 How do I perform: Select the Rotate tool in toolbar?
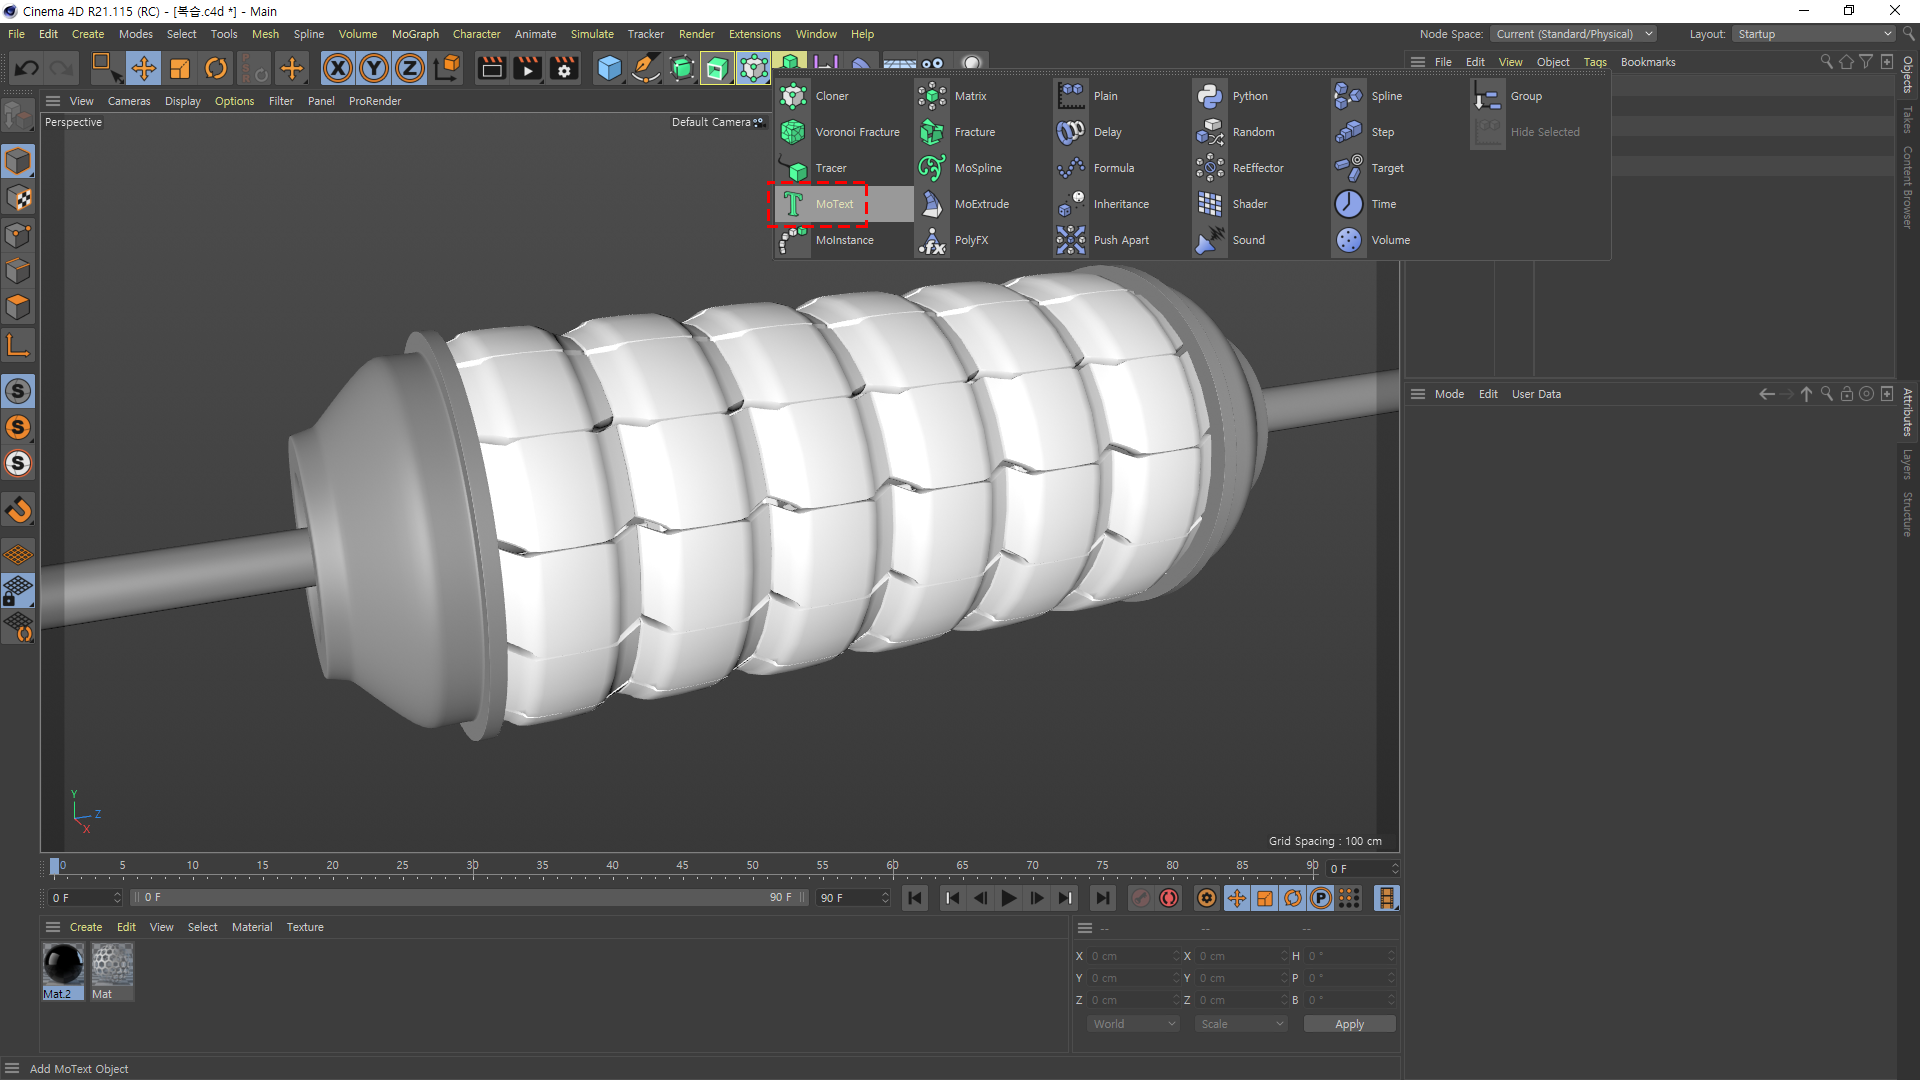216,68
